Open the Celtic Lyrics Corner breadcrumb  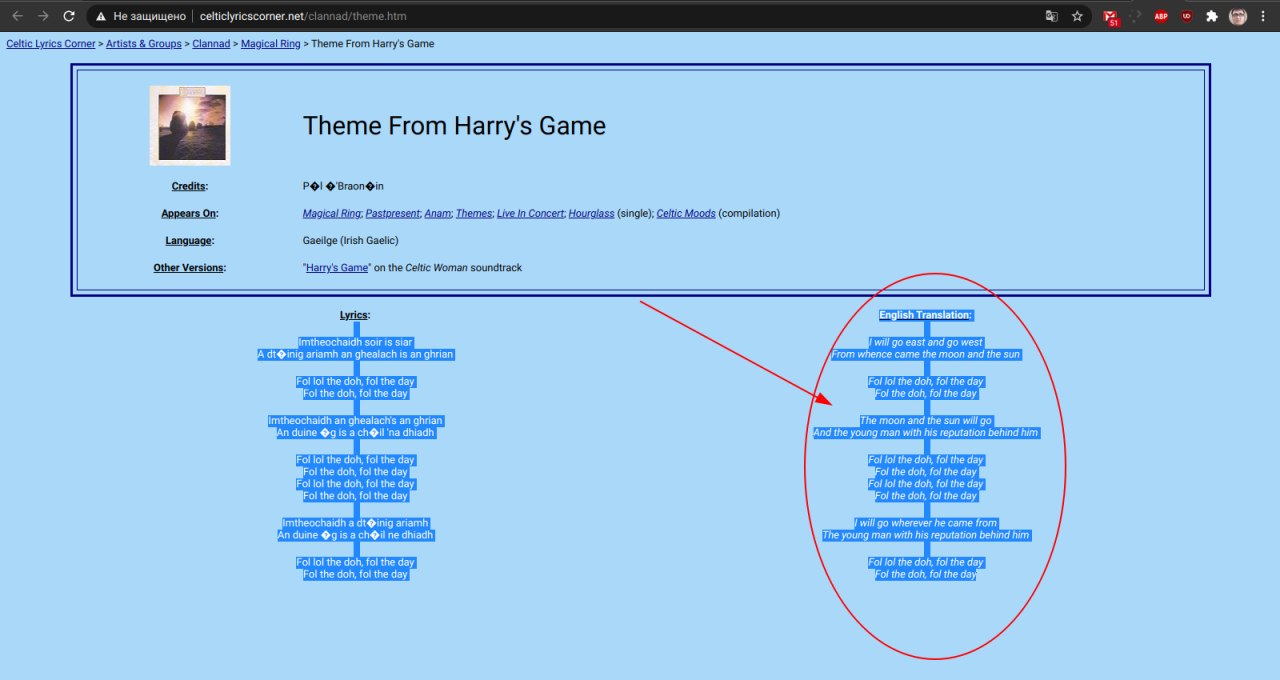point(51,44)
